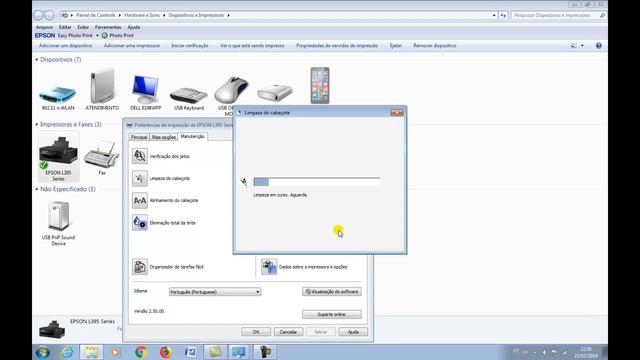
Task: Click Iniciar verificação
Action: 190,46
